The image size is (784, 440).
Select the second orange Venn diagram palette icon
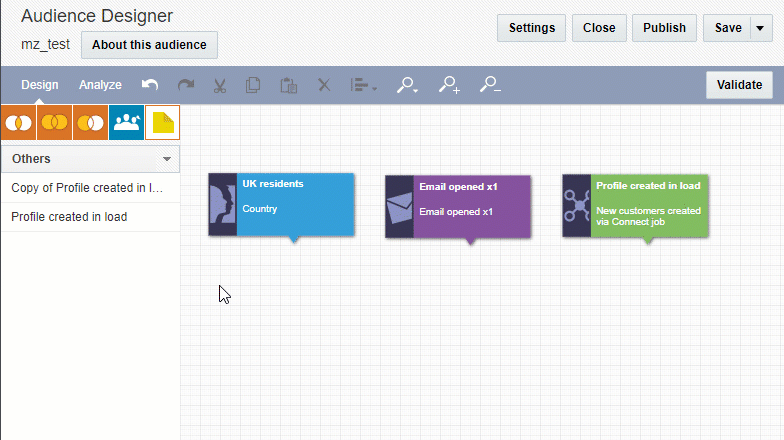(54, 122)
